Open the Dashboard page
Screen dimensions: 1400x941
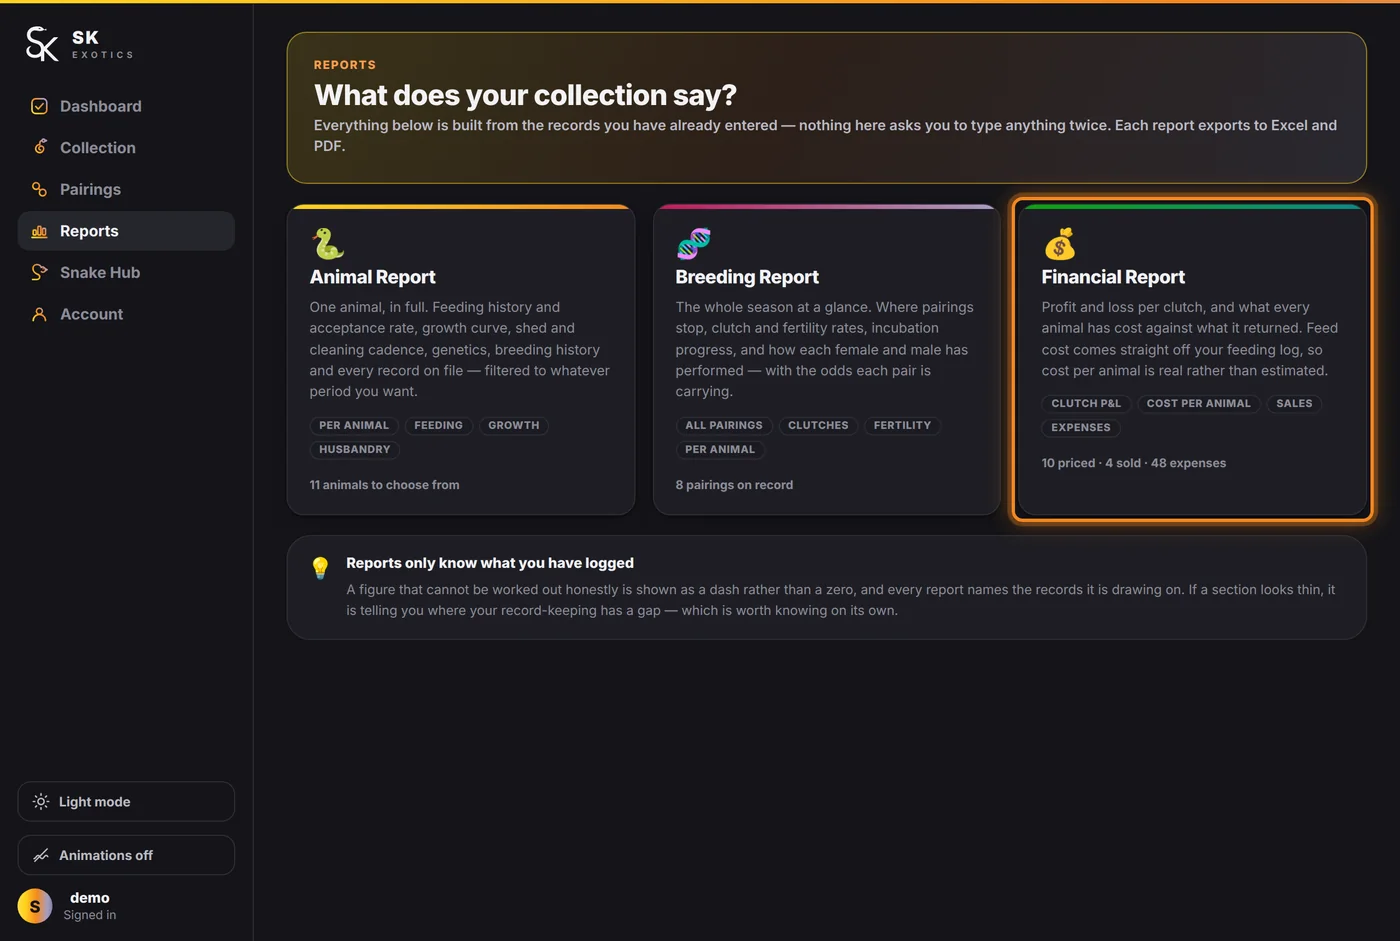126,106
